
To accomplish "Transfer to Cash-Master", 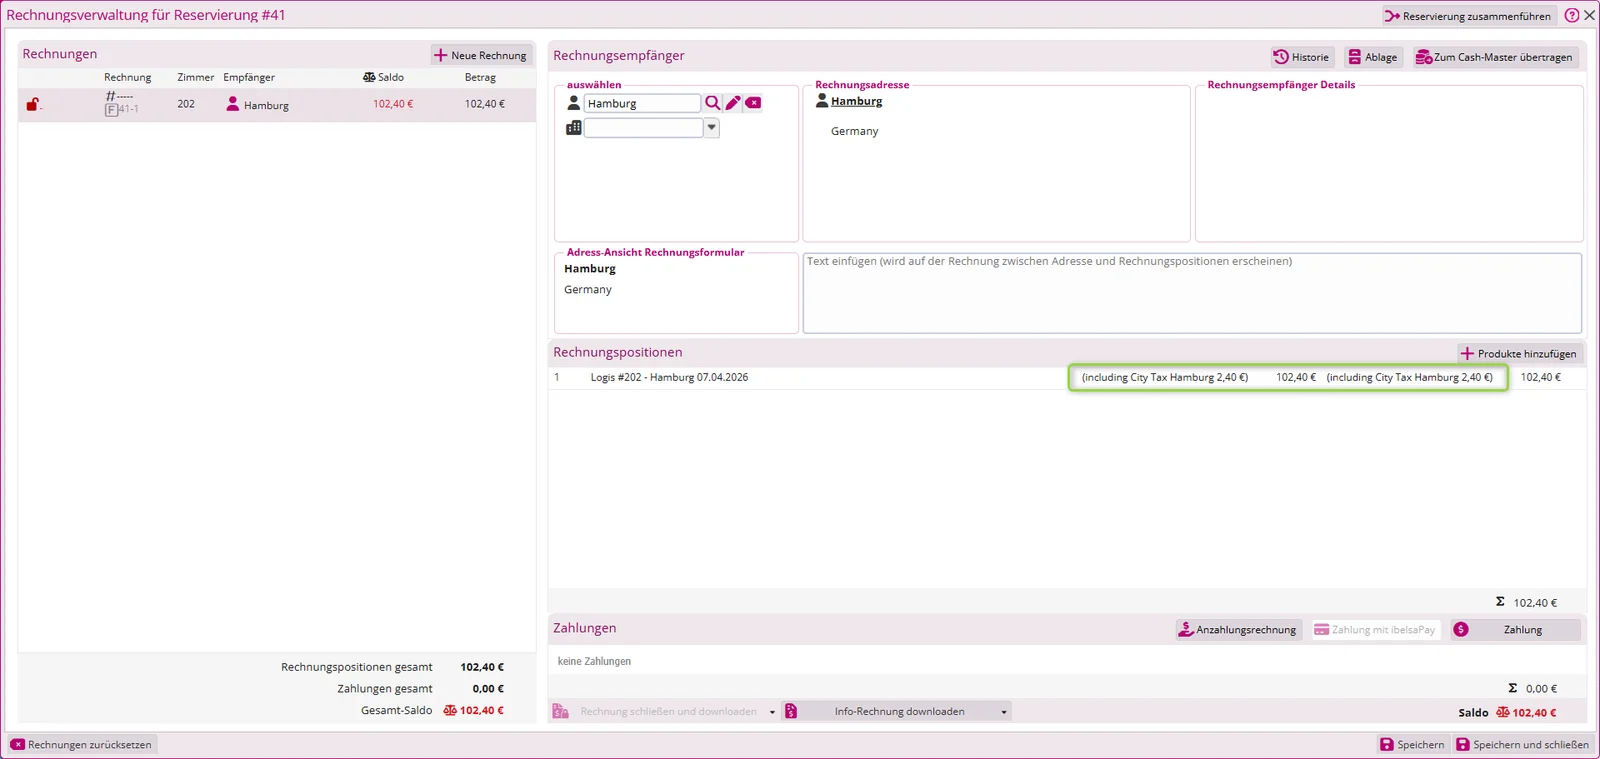I will [1494, 57].
